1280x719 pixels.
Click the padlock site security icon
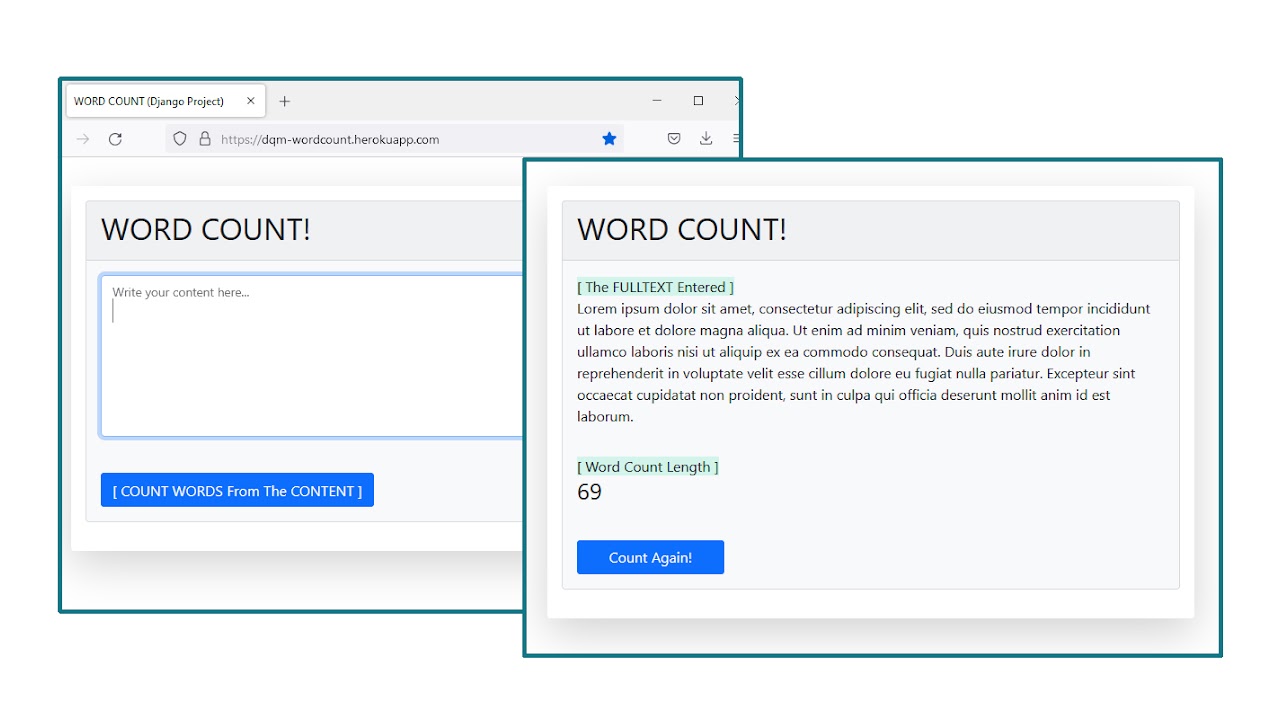[x=205, y=139]
